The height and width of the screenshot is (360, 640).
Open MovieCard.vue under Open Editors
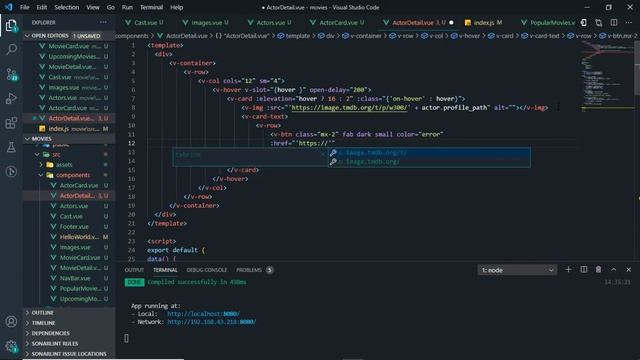tap(69, 46)
